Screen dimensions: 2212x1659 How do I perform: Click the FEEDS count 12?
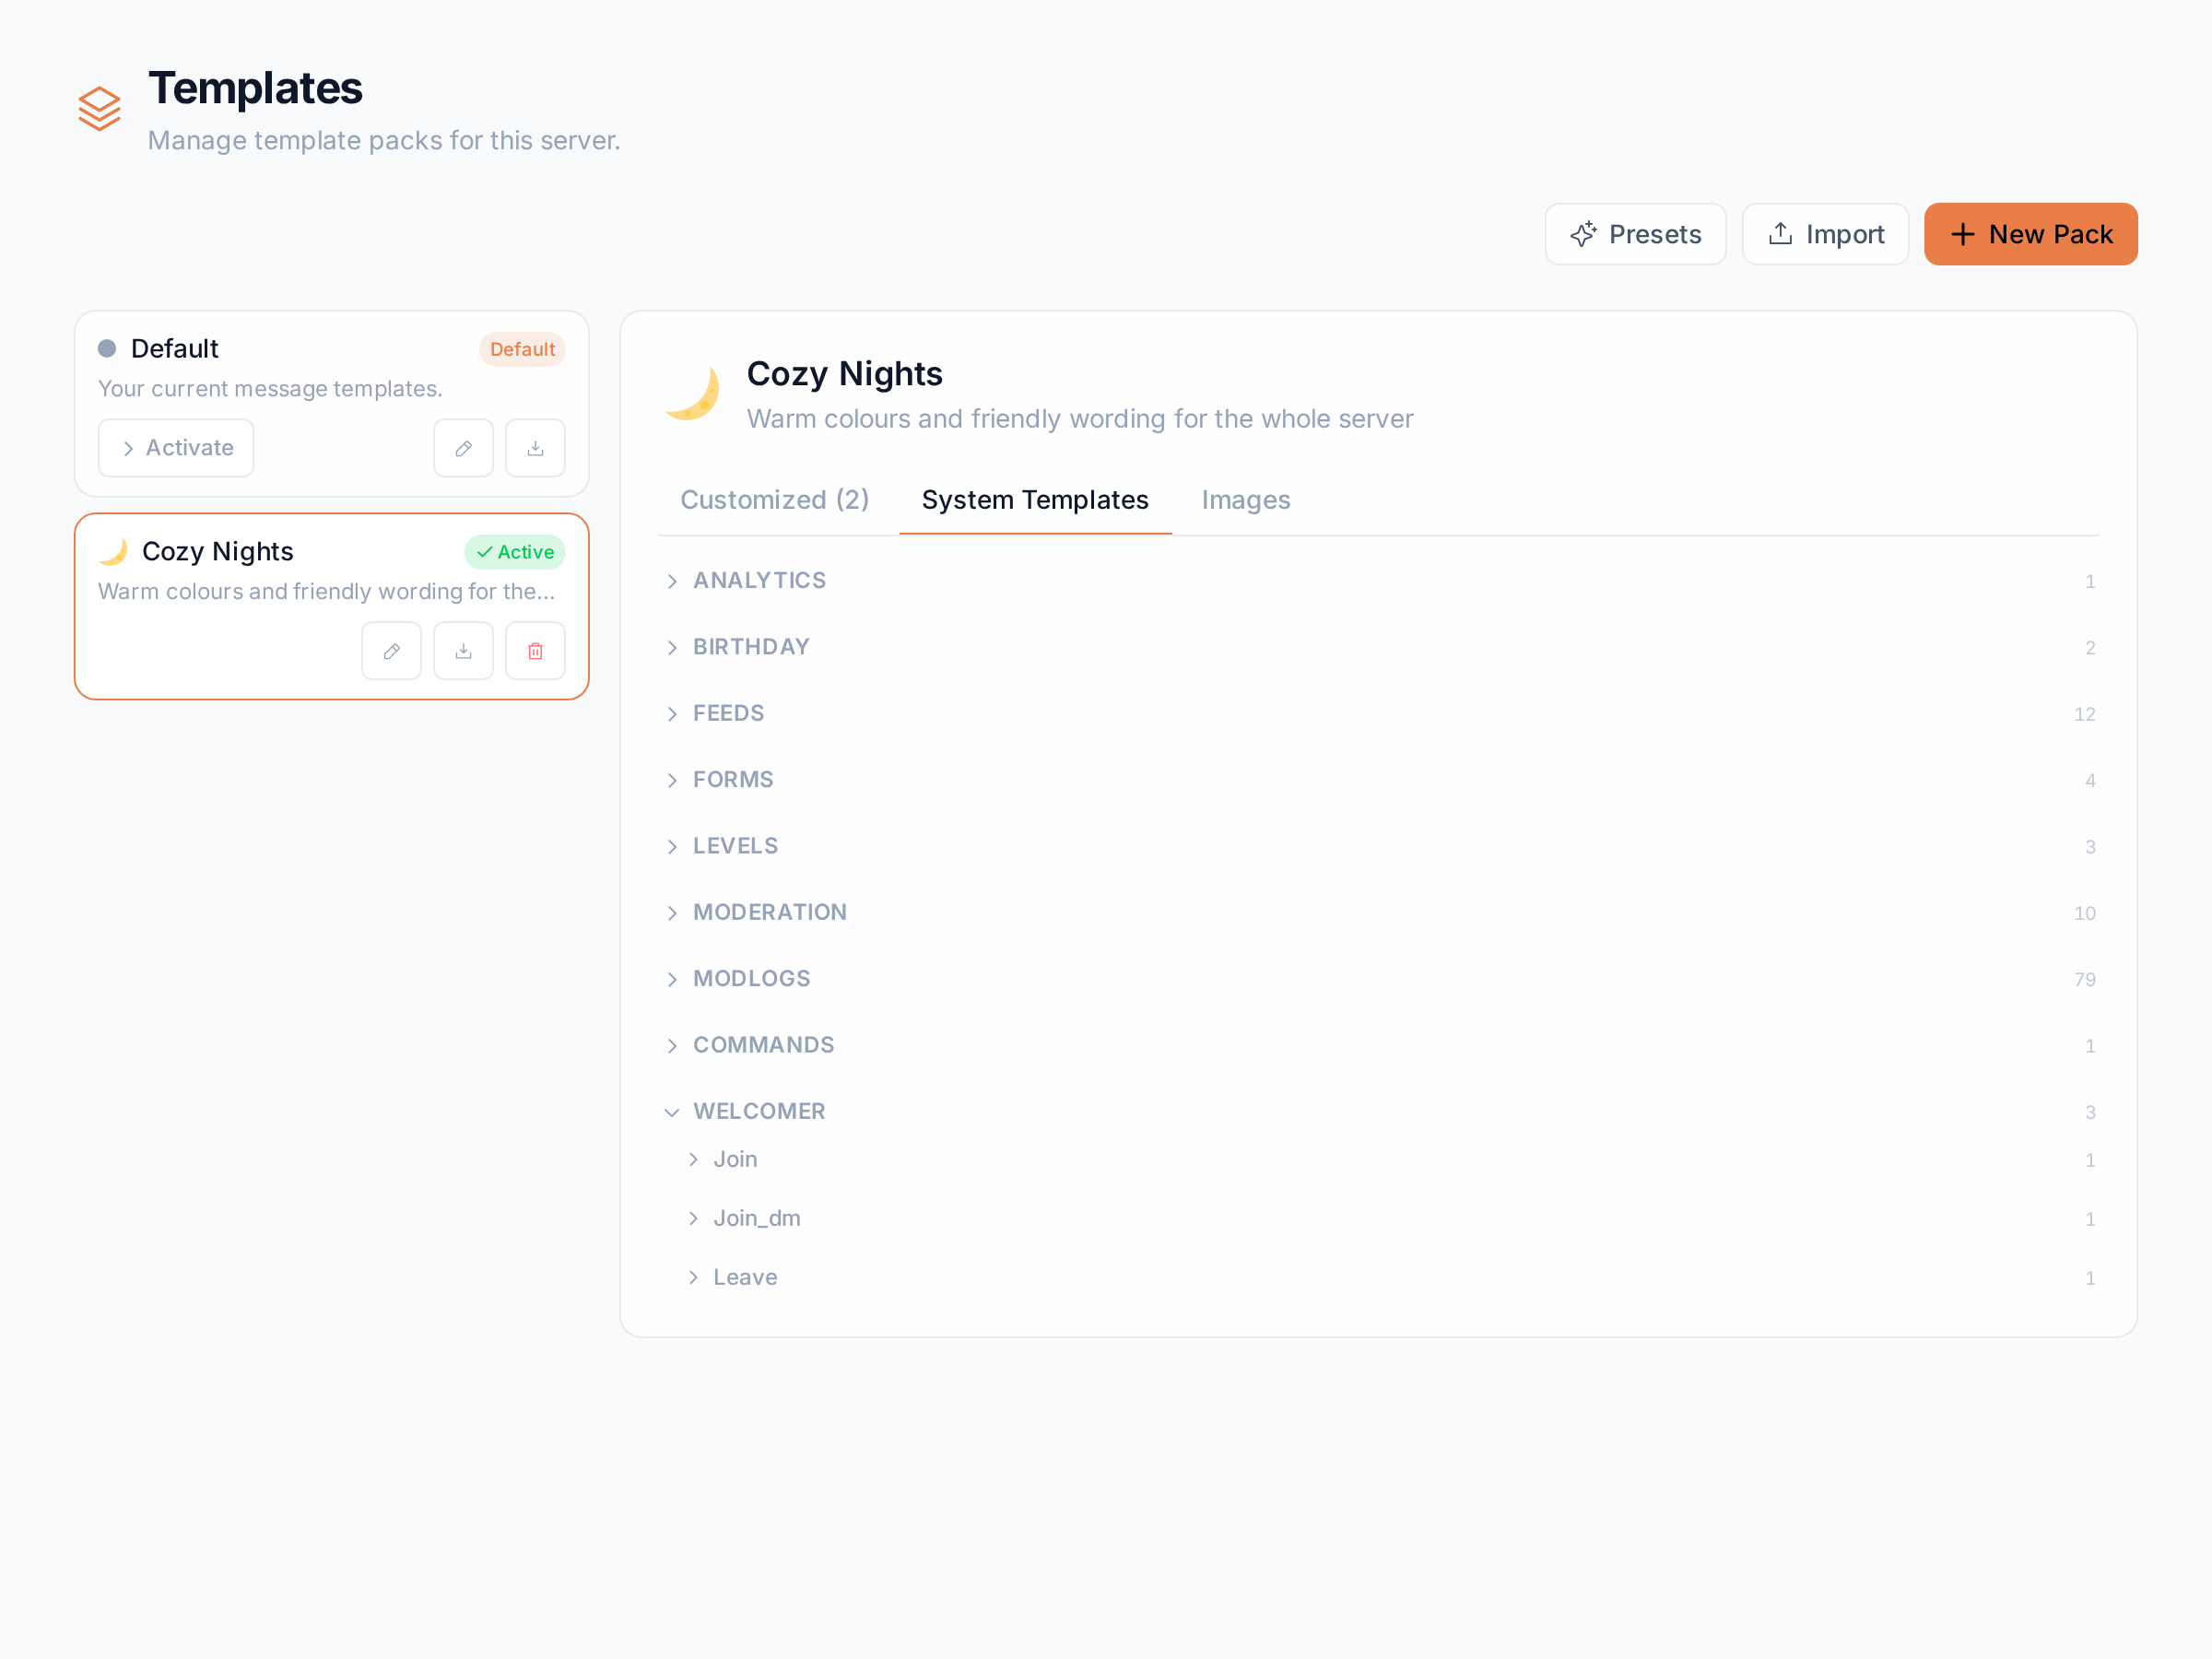point(2084,714)
